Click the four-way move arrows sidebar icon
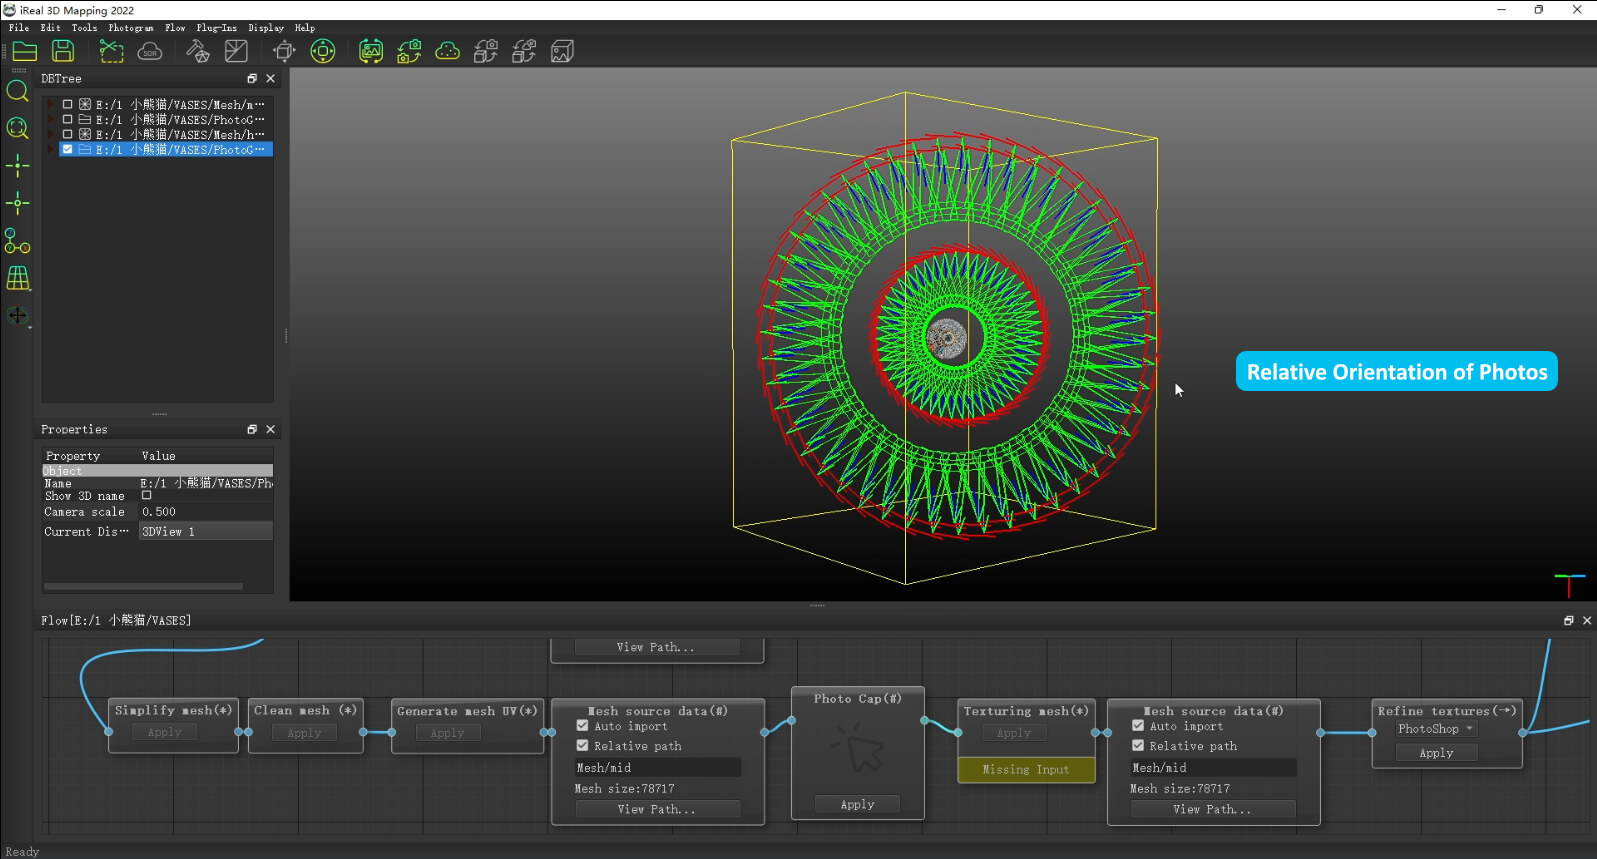1597x859 pixels. [17, 316]
